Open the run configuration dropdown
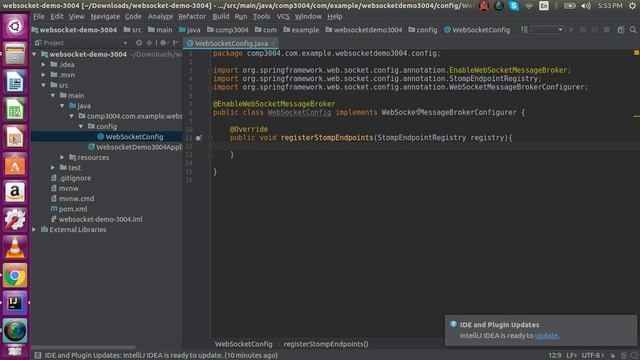 click(x=547, y=30)
